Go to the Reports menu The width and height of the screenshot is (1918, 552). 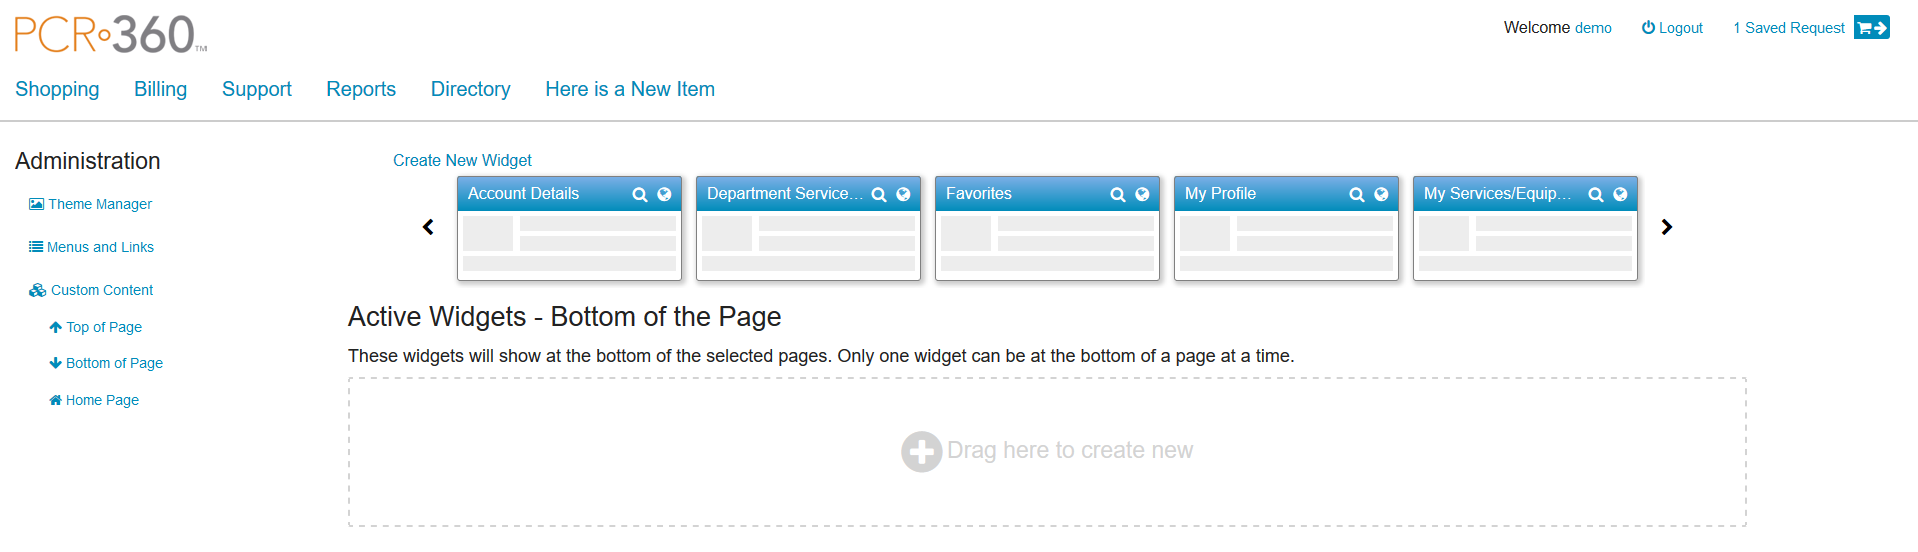(x=361, y=89)
